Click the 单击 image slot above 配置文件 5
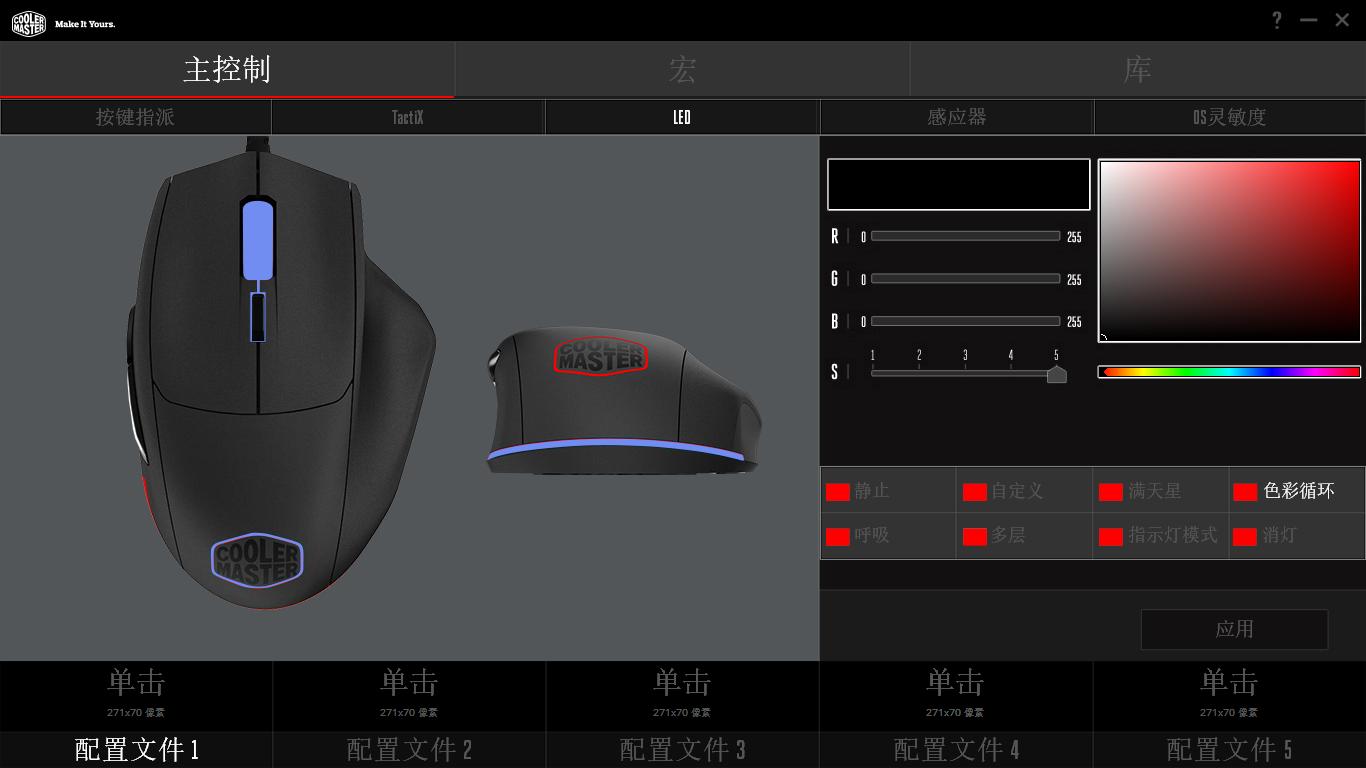This screenshot has width=1366, height=768. coord(1229,696)
